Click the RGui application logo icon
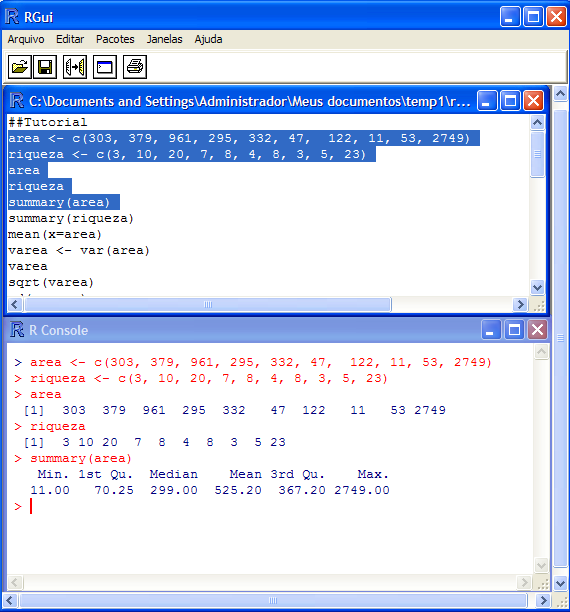 point(12,17)
